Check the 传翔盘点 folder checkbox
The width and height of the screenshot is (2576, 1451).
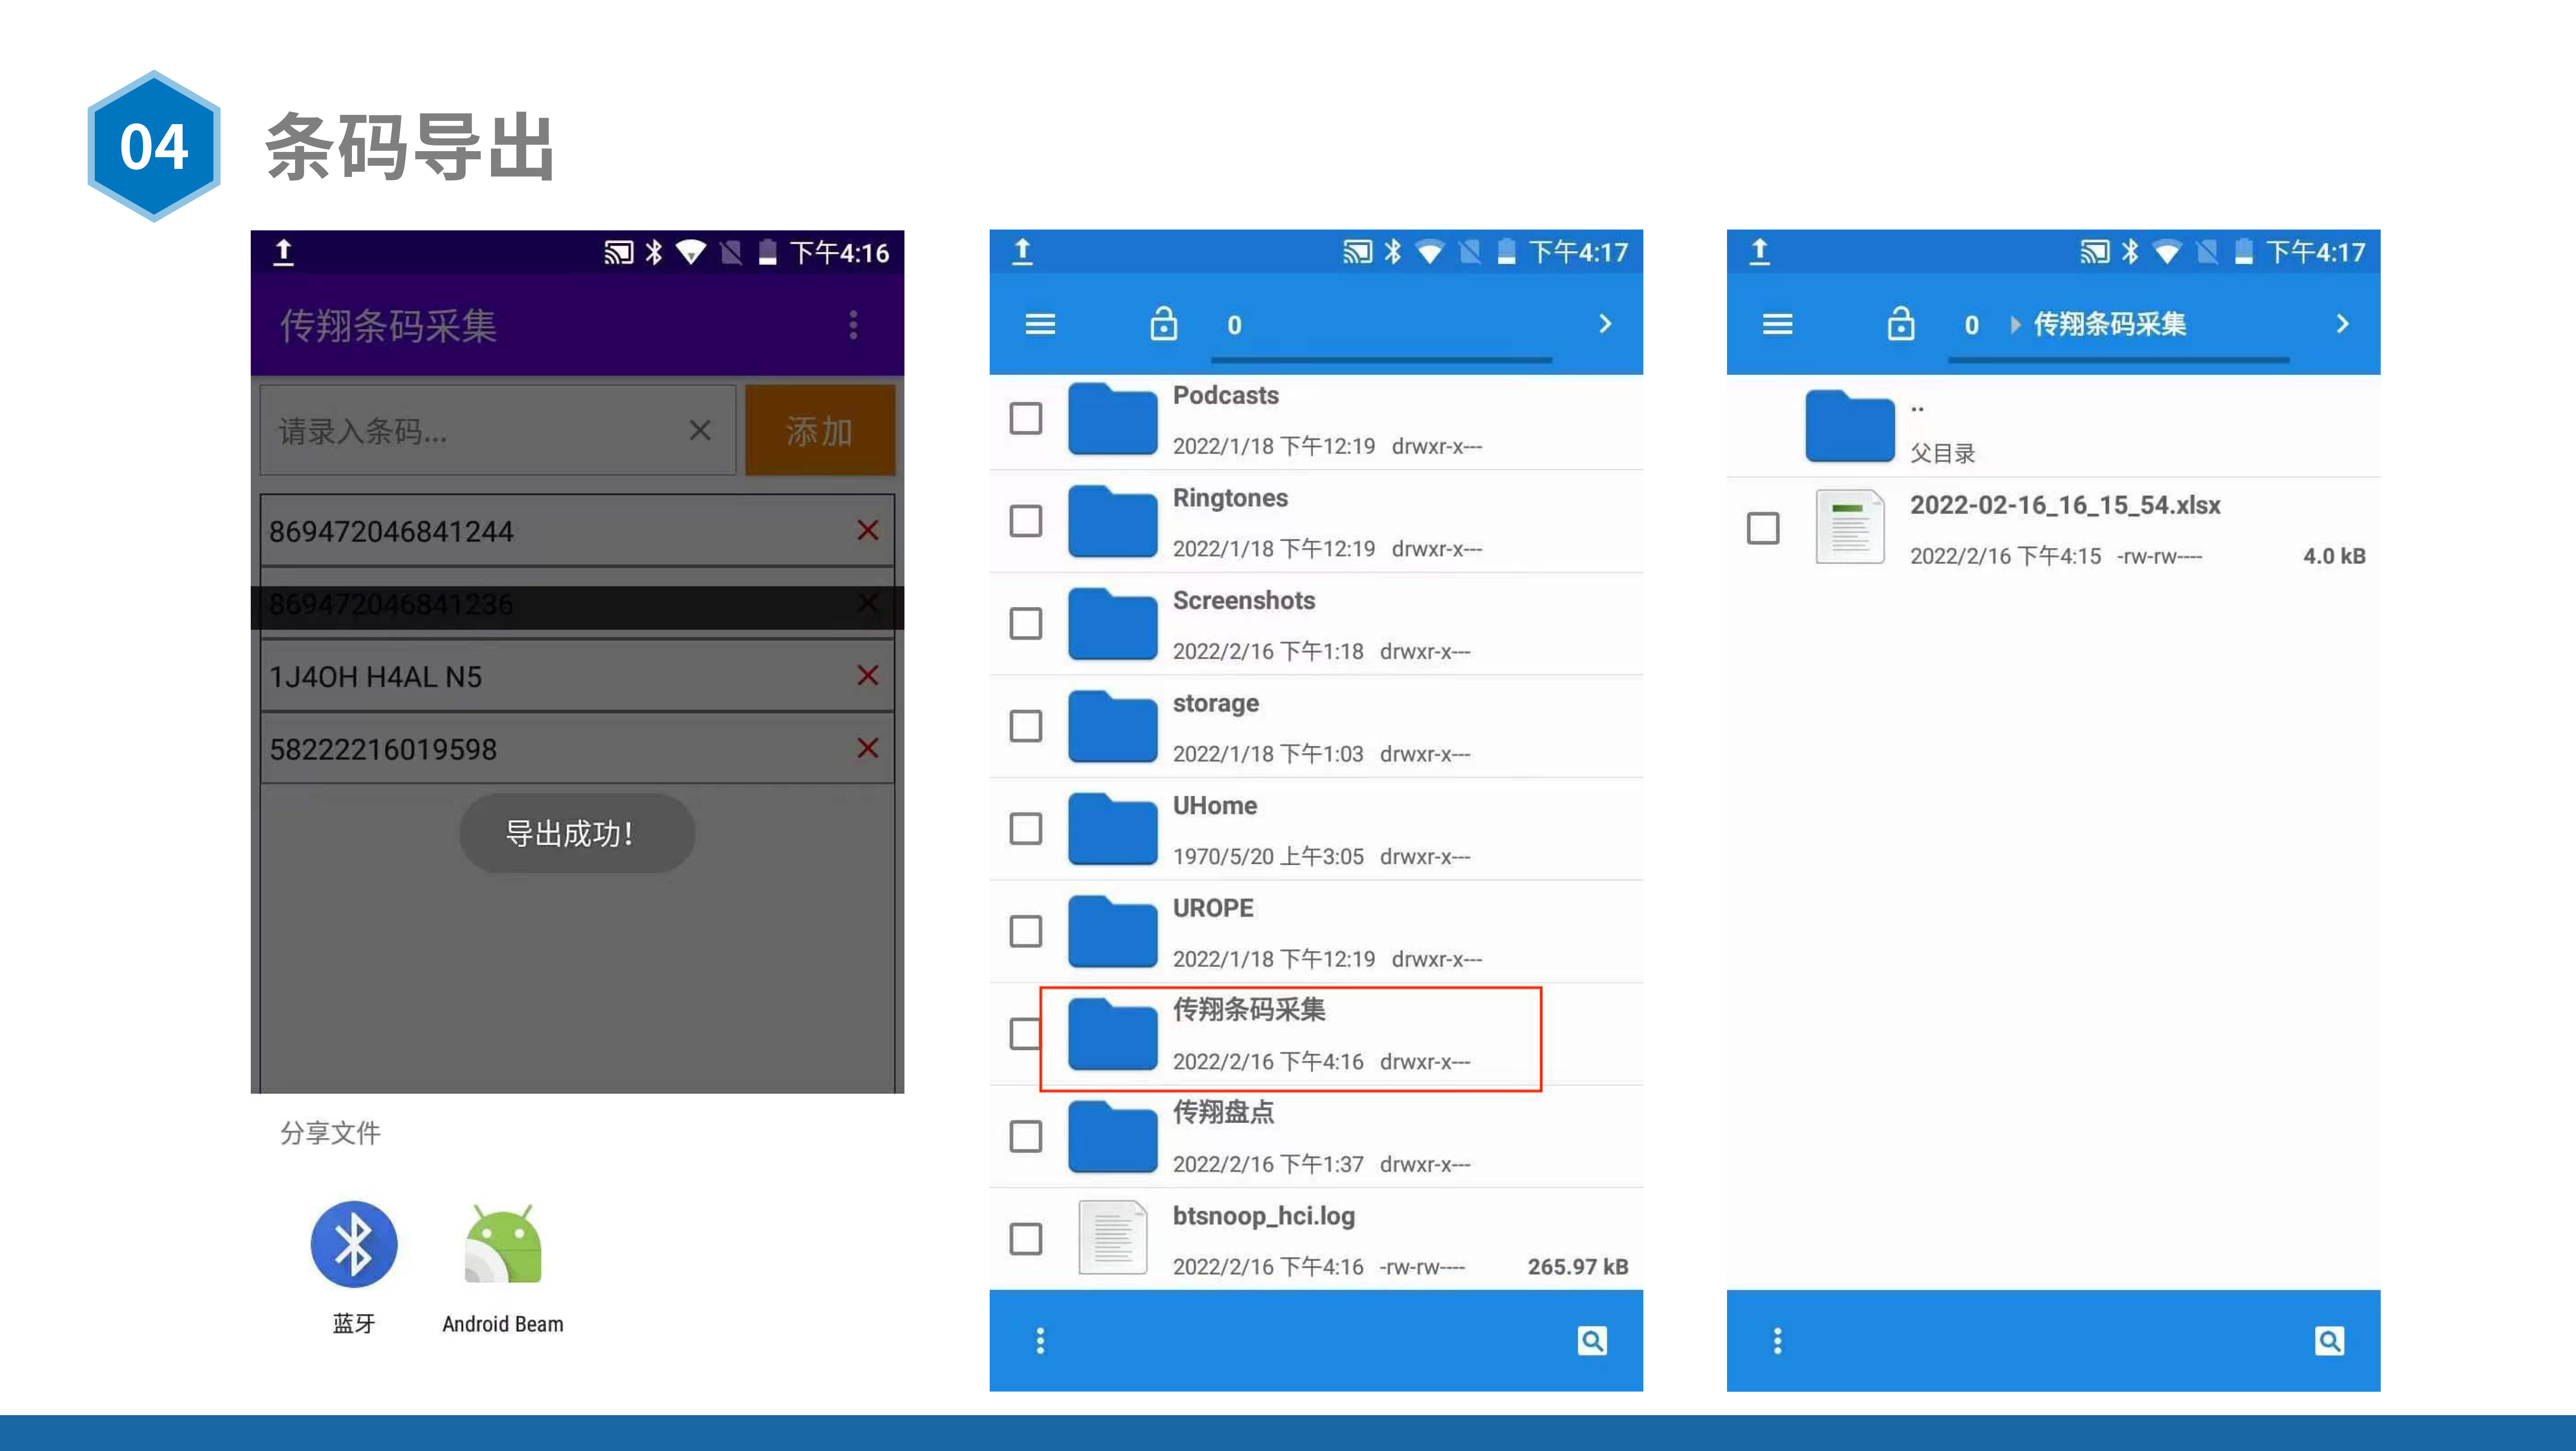point(1026,1137)
